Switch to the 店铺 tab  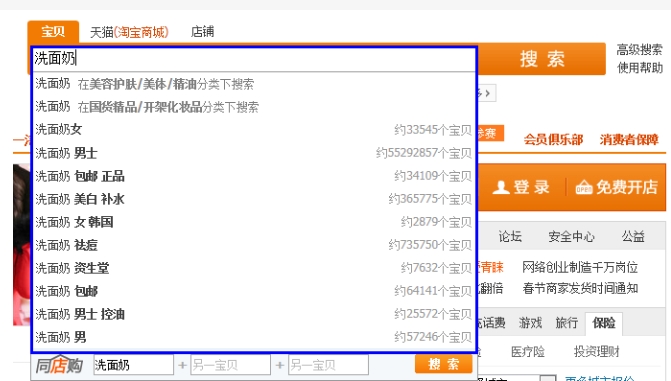point(202,32)
